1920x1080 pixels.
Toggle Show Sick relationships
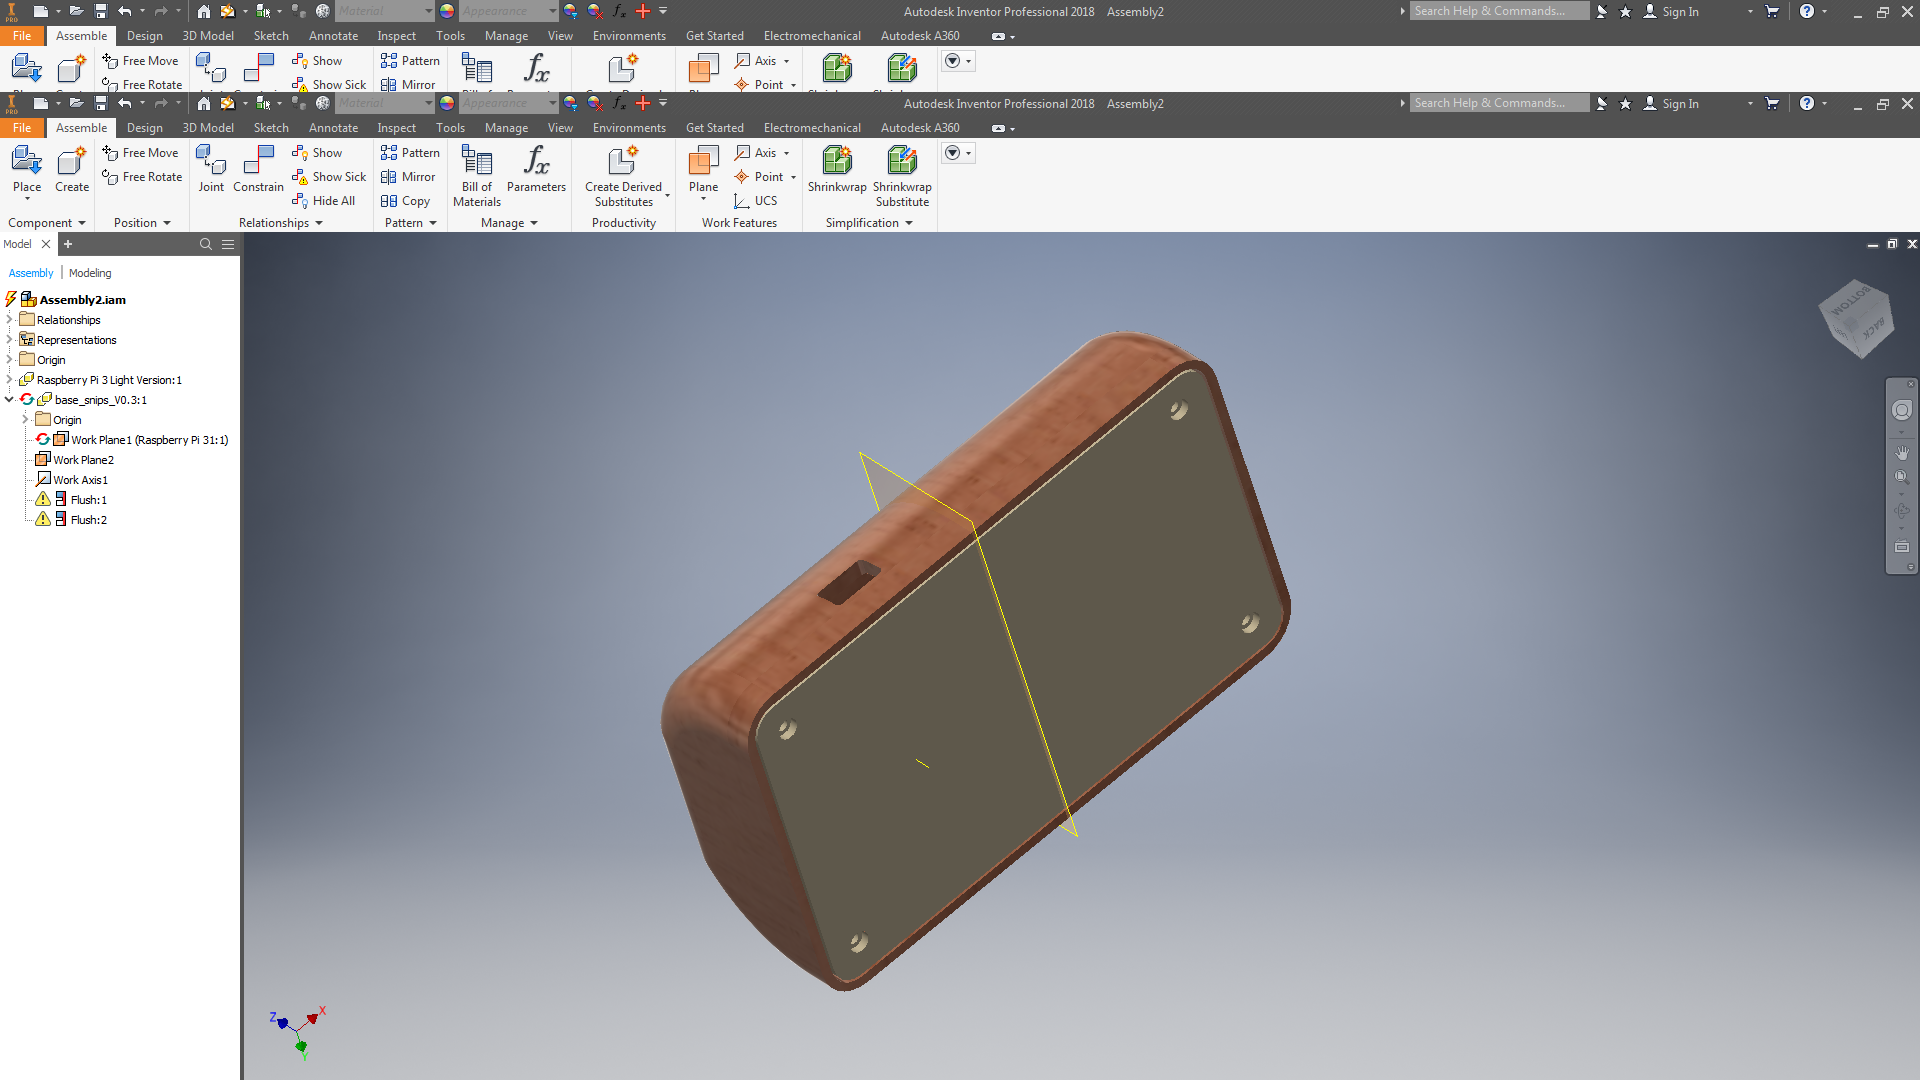329,177
